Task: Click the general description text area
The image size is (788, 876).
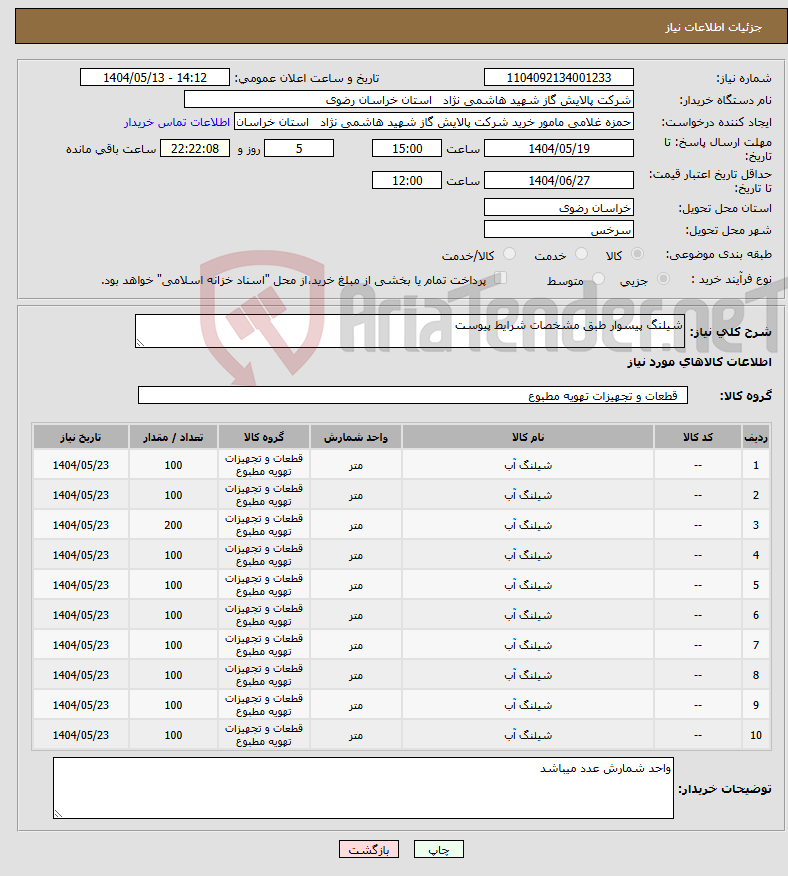Action: pyautogui.click(x=410, y=331)
